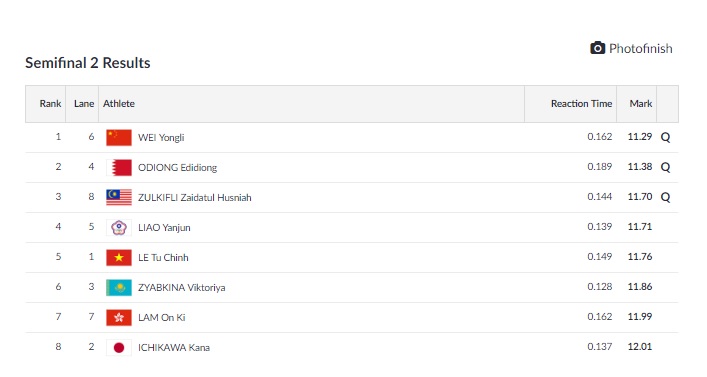Click Japan flag next to ICHIKAWA Kana
This screenshot has width=707, height=377.
(119, 347)
